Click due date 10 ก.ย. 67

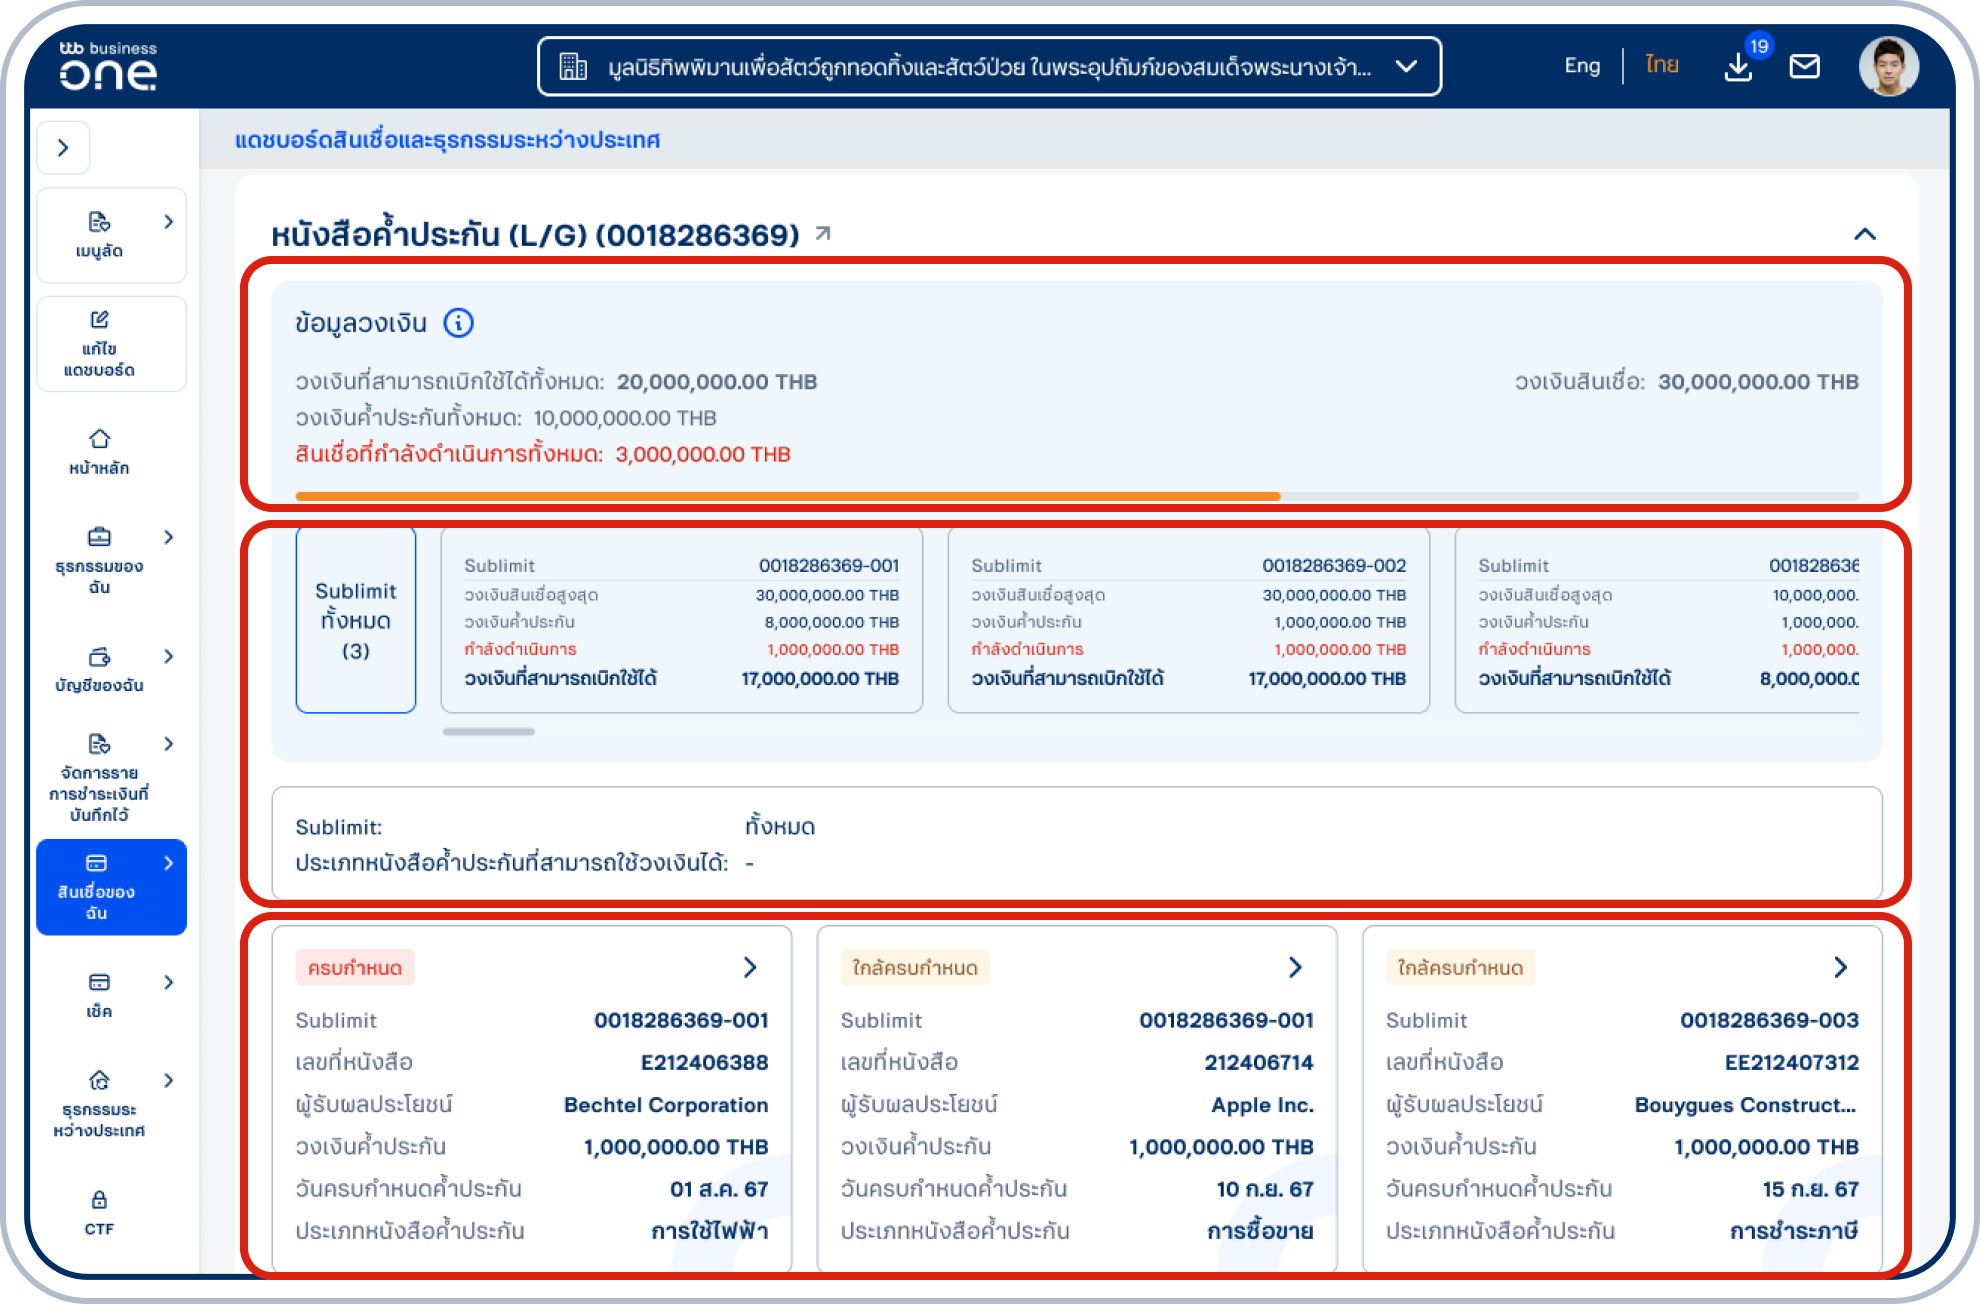click(x=1265, y=1189)
